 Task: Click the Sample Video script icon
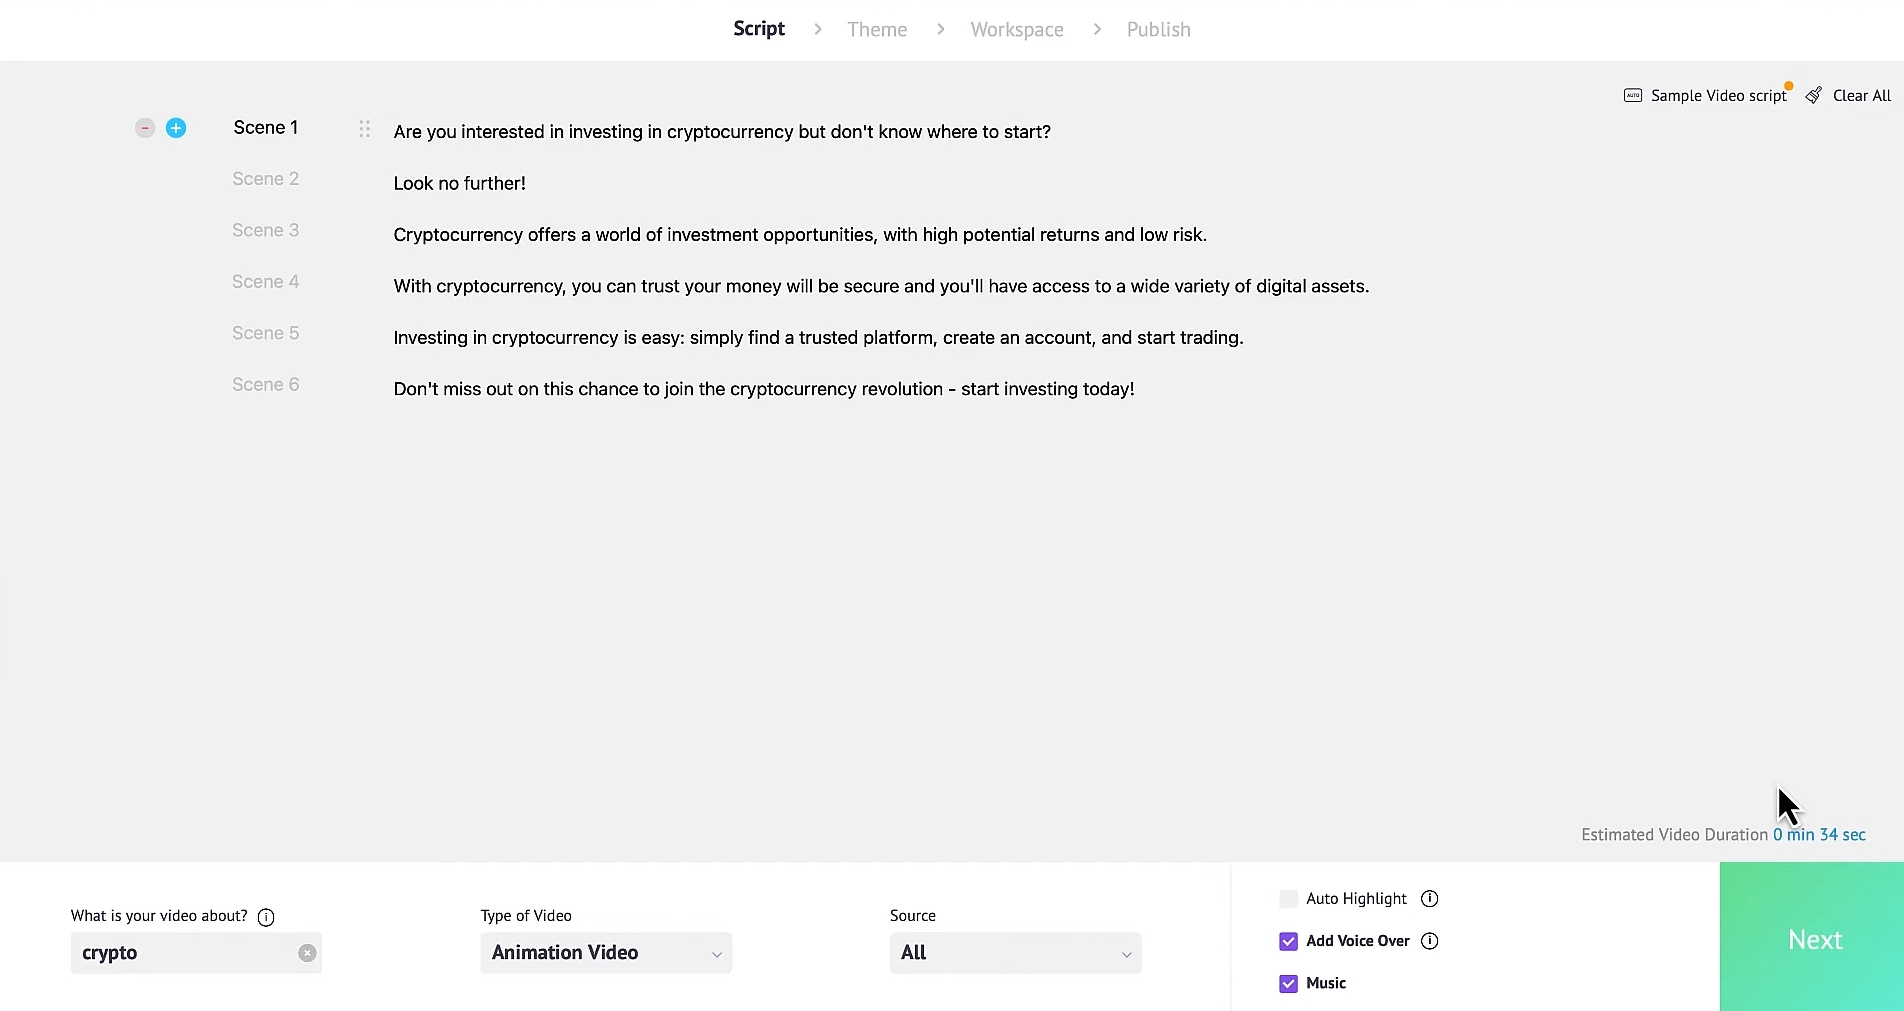click(1633, 96)
